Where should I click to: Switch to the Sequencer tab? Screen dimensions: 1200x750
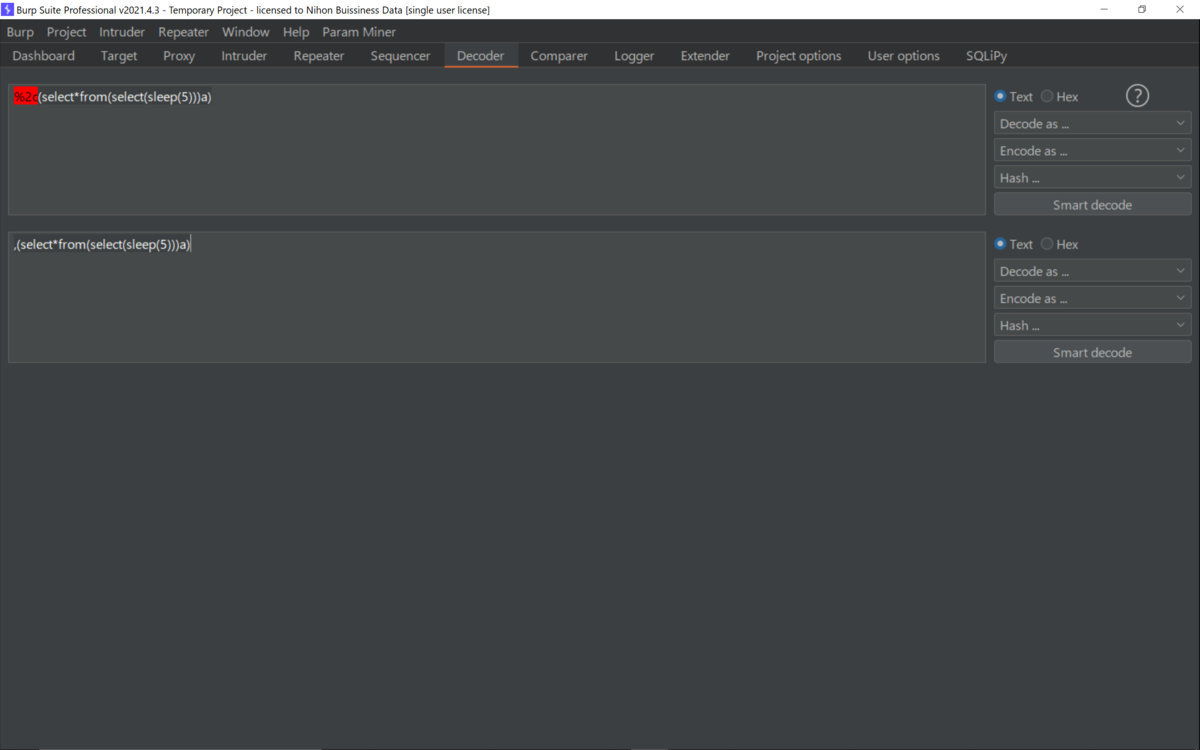pyautogui.click(x=400, y=56)
